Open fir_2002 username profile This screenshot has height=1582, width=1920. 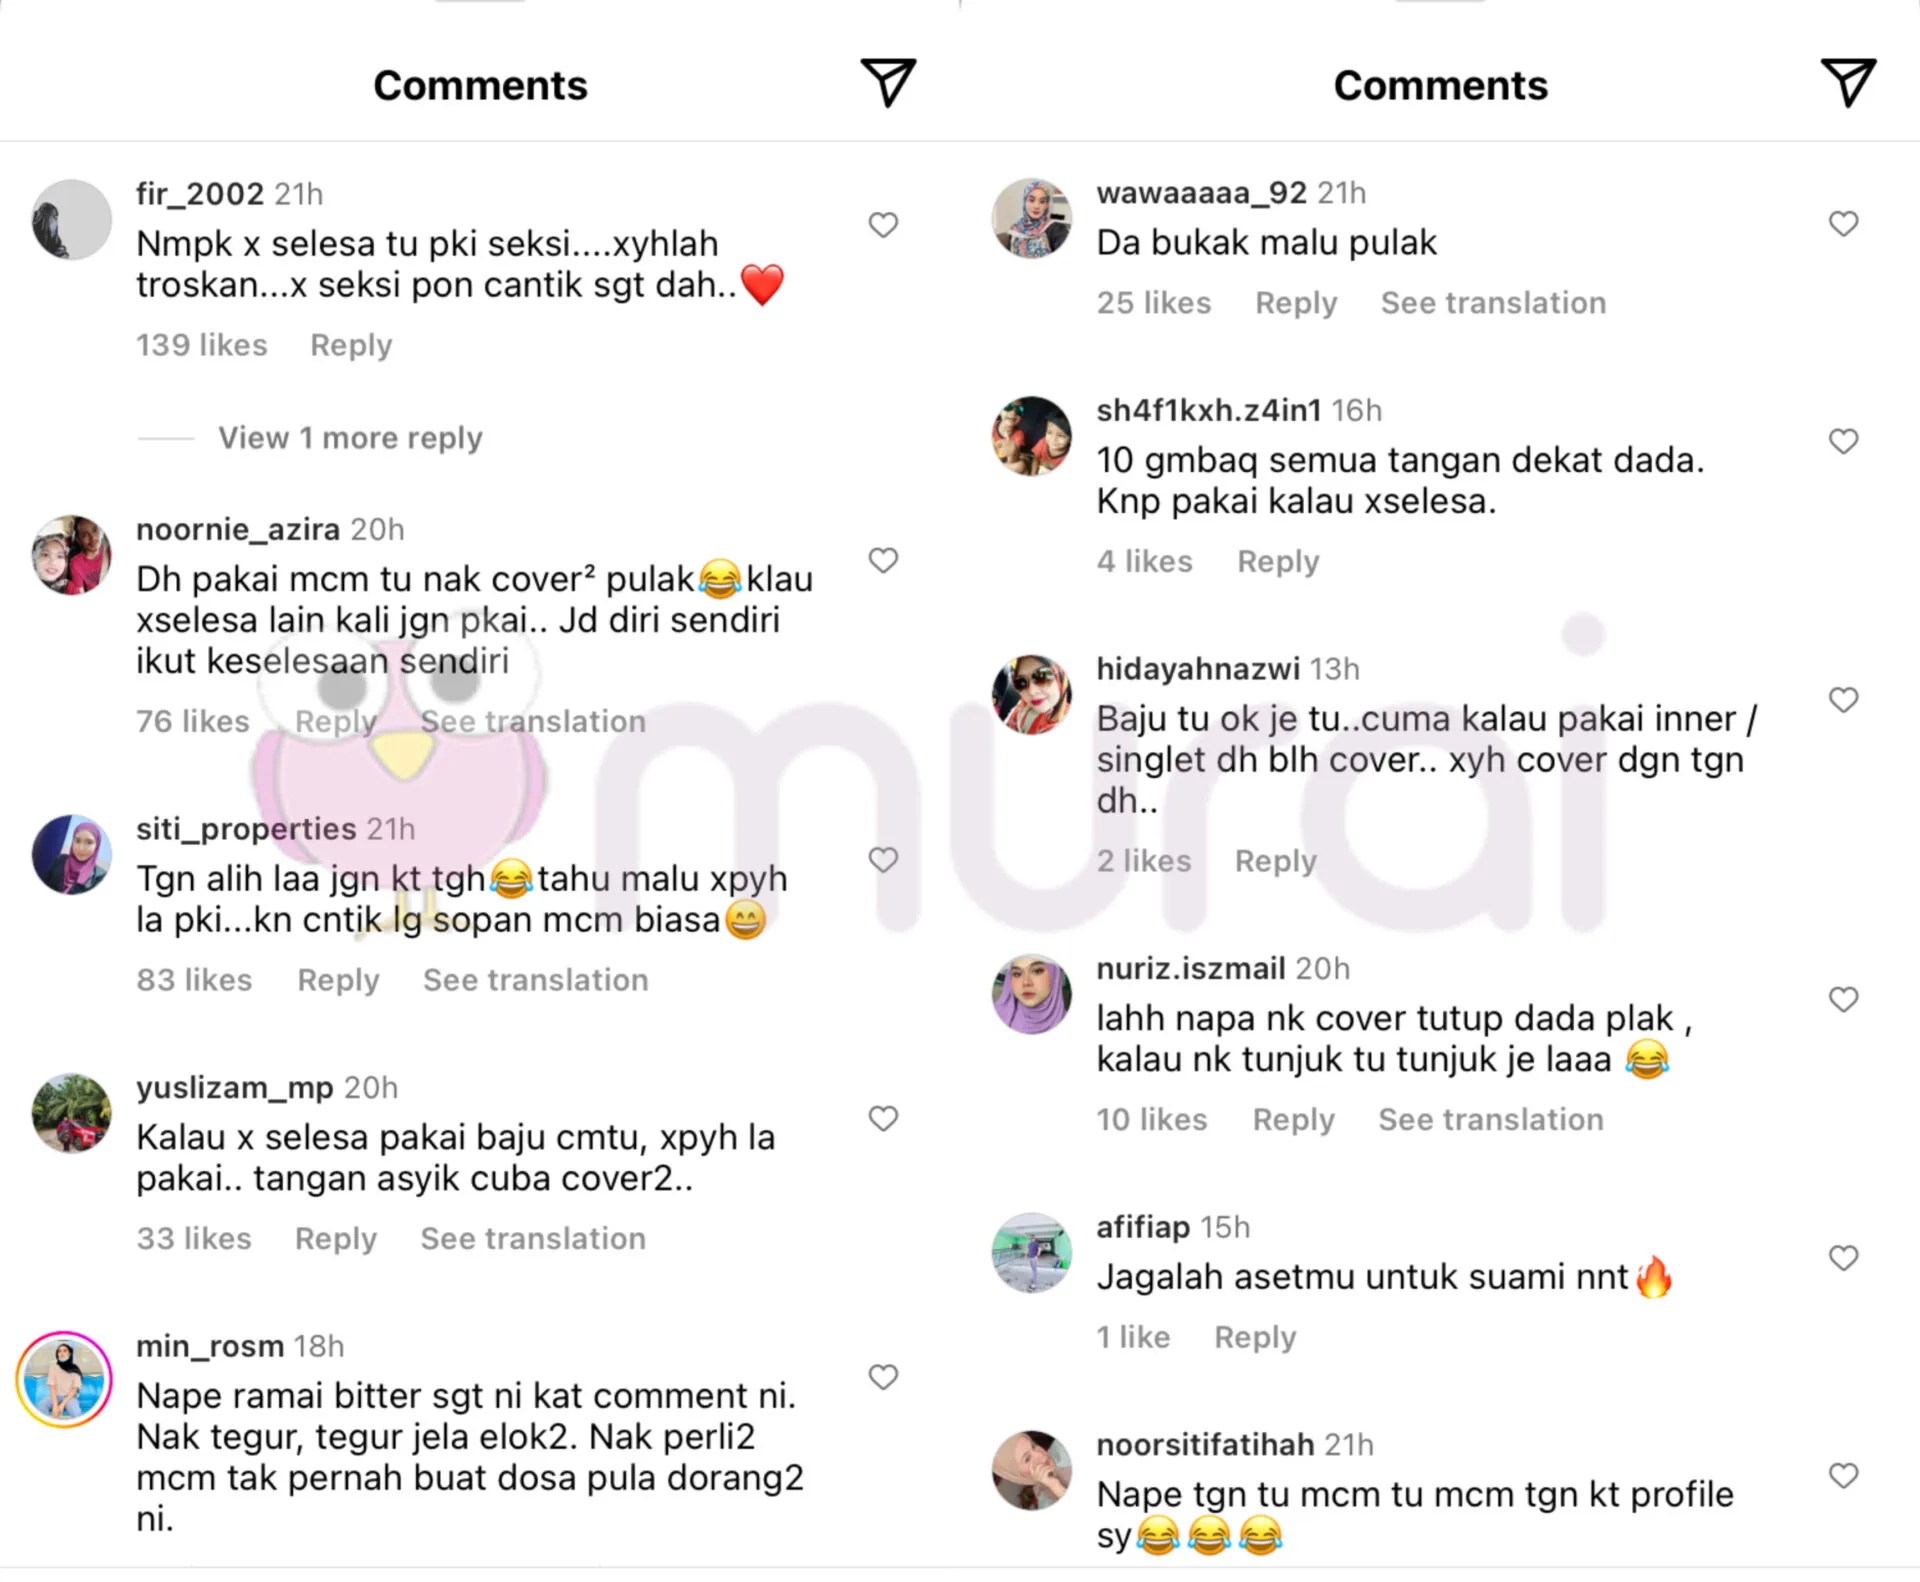[x=200, y=193]
